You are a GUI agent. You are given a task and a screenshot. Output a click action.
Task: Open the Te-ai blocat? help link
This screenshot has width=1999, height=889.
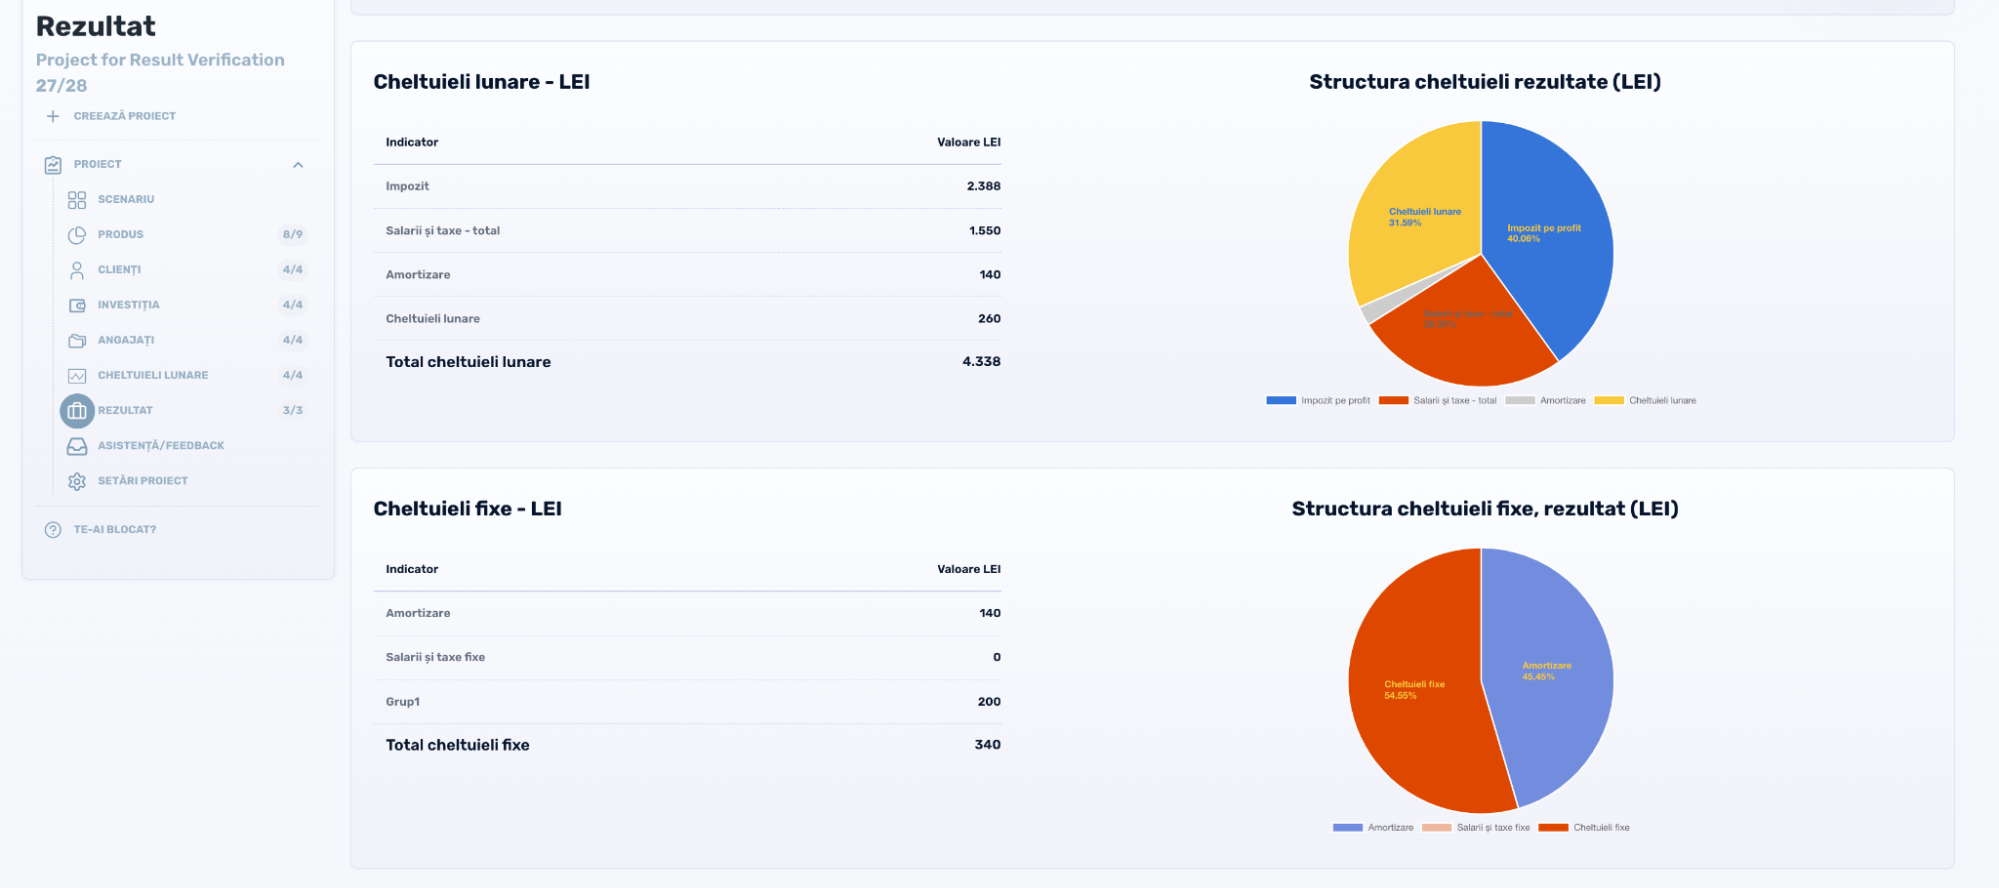(x=115, y=530)
